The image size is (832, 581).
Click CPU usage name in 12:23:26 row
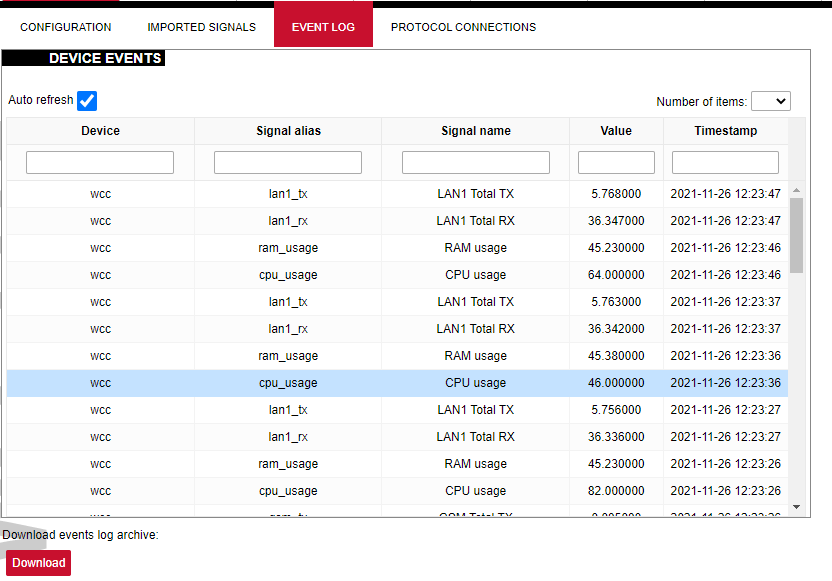[x=475, y=491]
